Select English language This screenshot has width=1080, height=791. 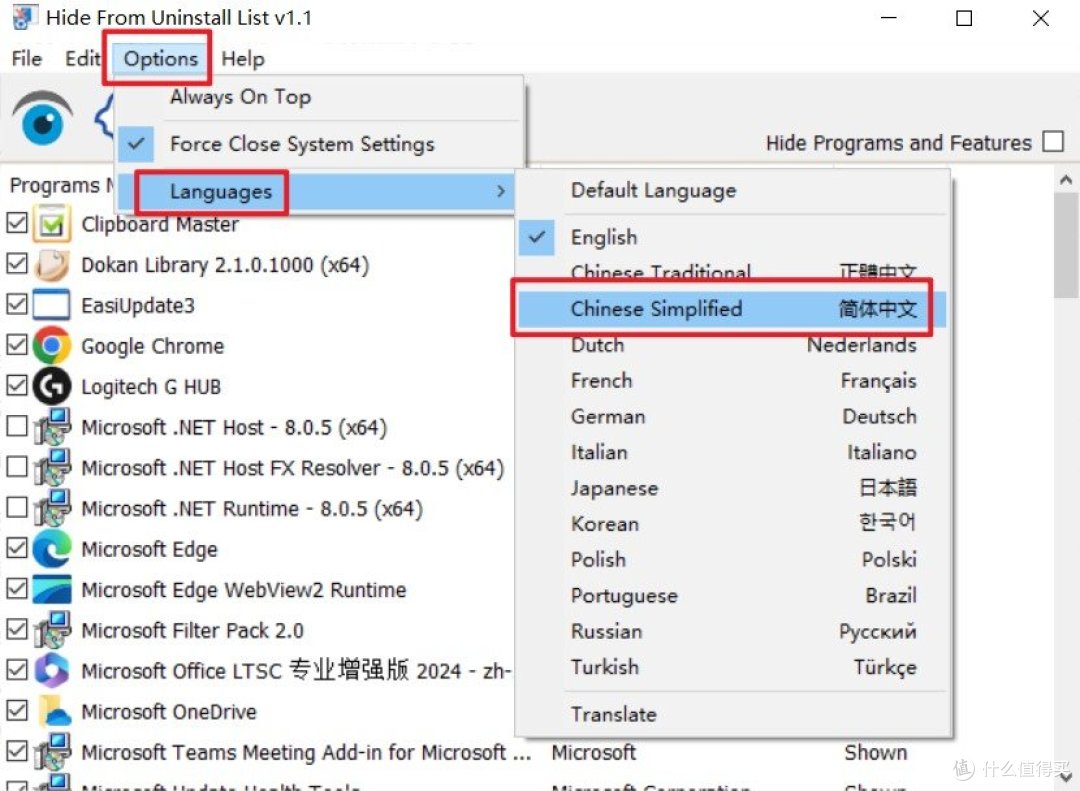pyautogui.click(x=732, y=238)
